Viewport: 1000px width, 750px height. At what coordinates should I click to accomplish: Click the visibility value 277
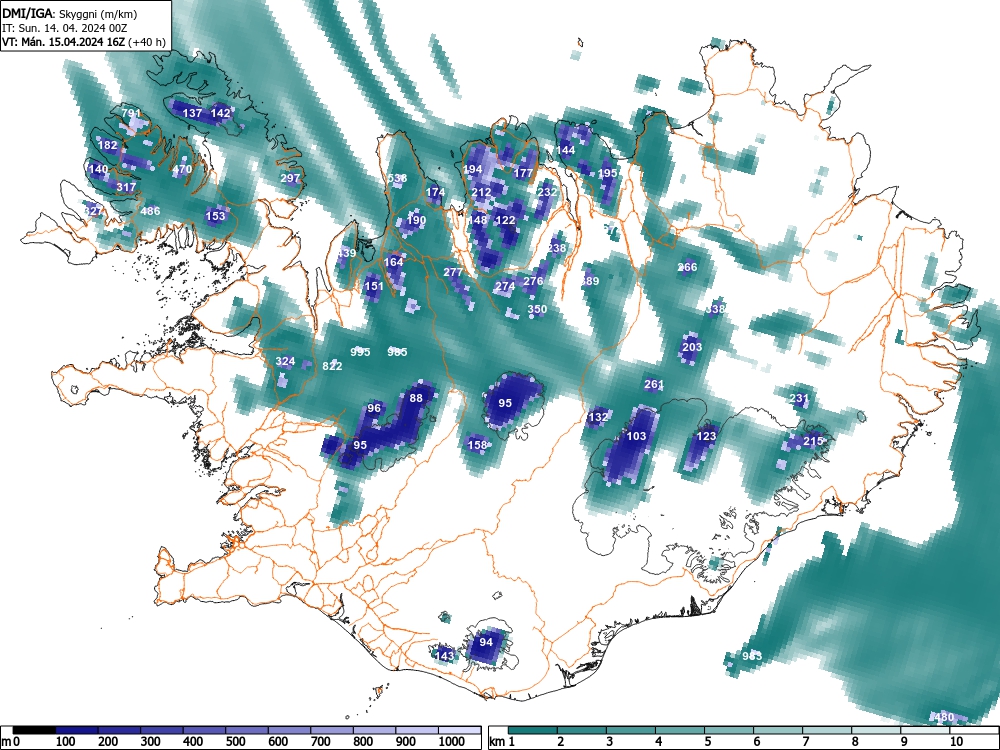coord(453,272)
